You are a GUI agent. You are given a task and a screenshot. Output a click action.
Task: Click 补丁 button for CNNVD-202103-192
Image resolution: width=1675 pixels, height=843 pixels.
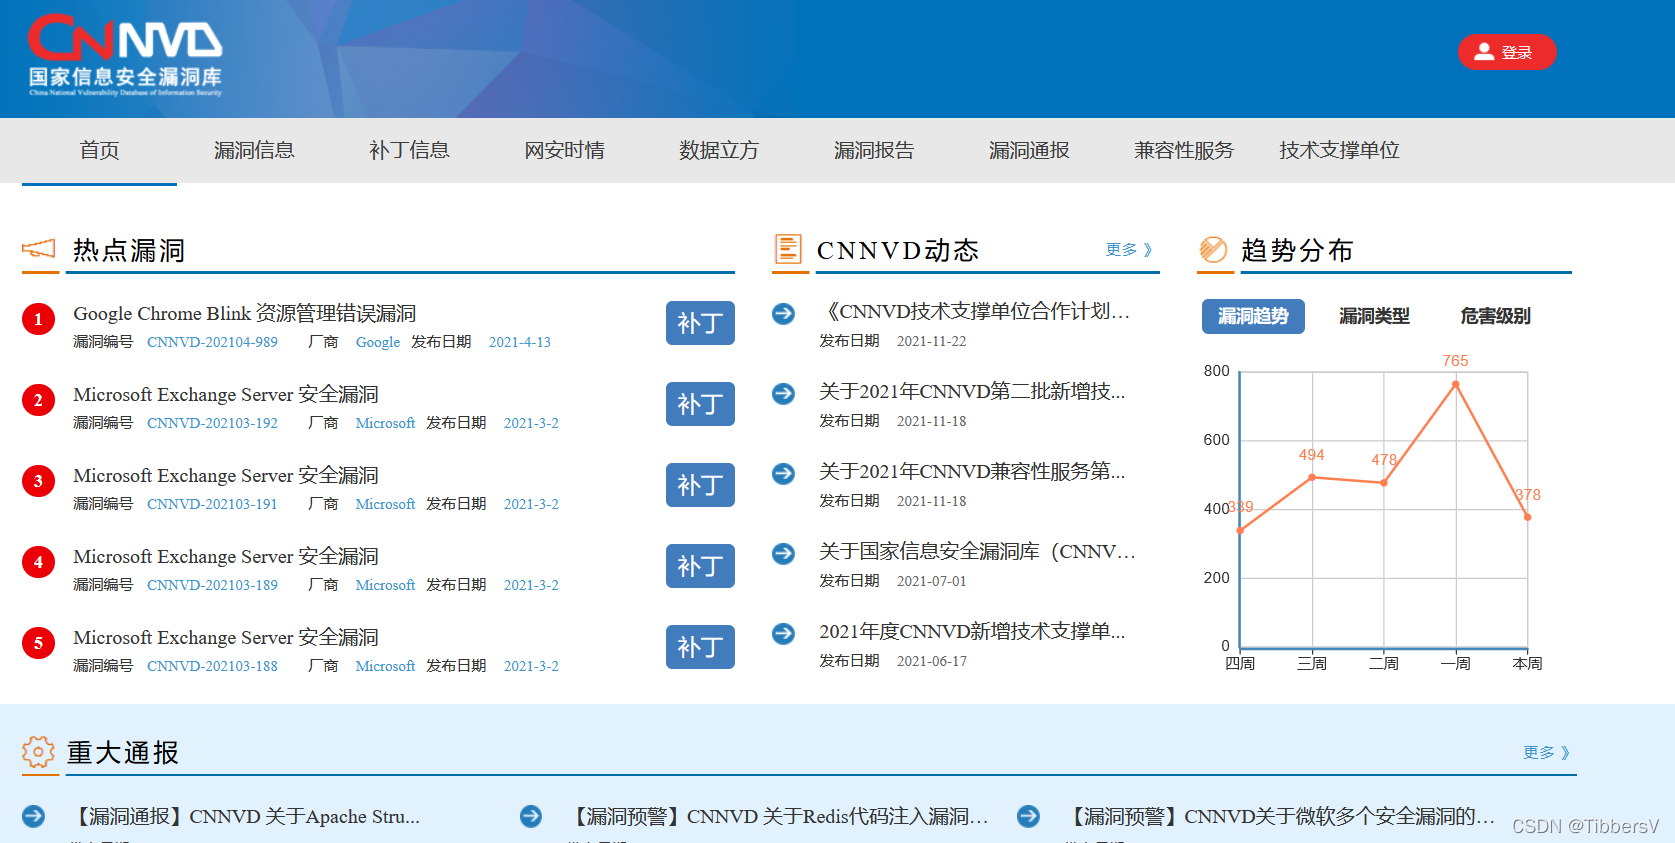point(700,404)
